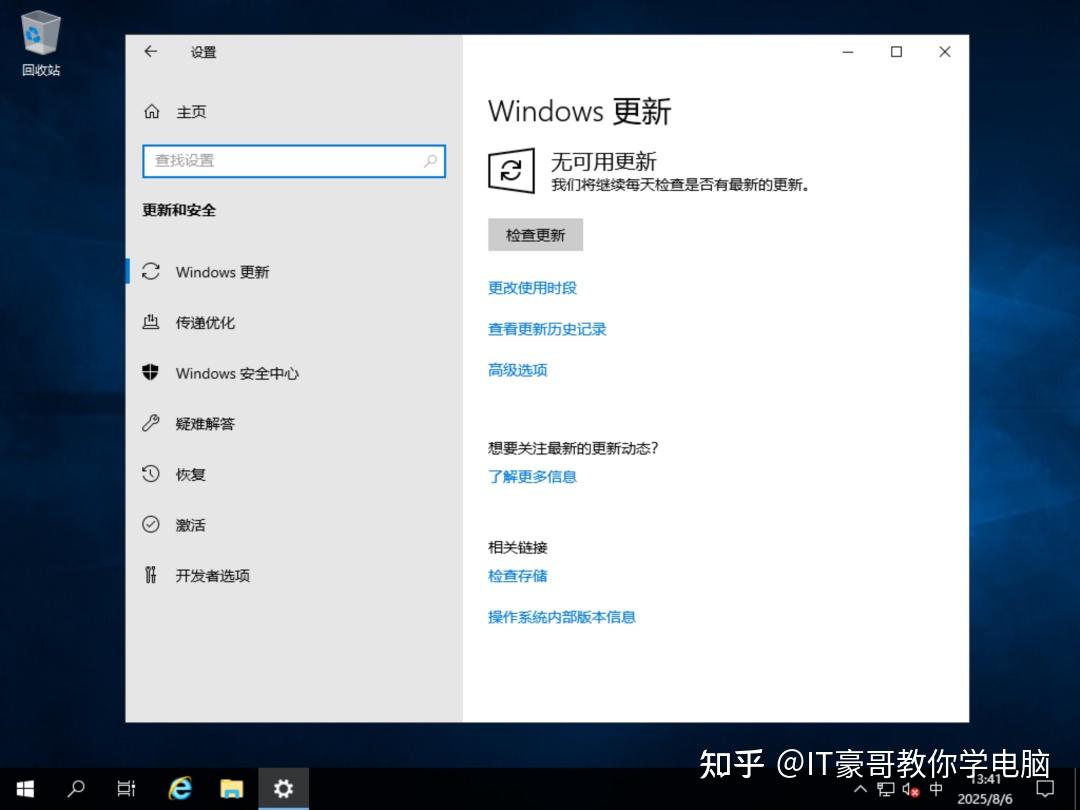Switch input method via 中 indicator
Image resolution: width=1080 pixels, height=810 pixels.
pos(935,789)
